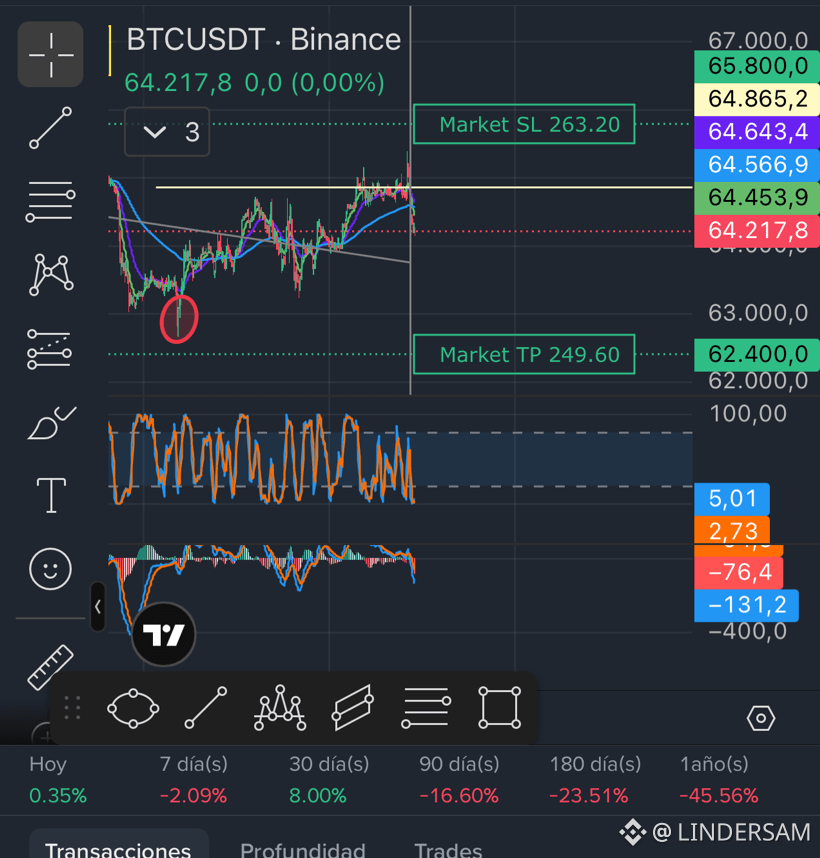The width and height of the screenshot is (820, 858).
Task: Click the -45.56% yearly change value
Action: click(718, 796)
